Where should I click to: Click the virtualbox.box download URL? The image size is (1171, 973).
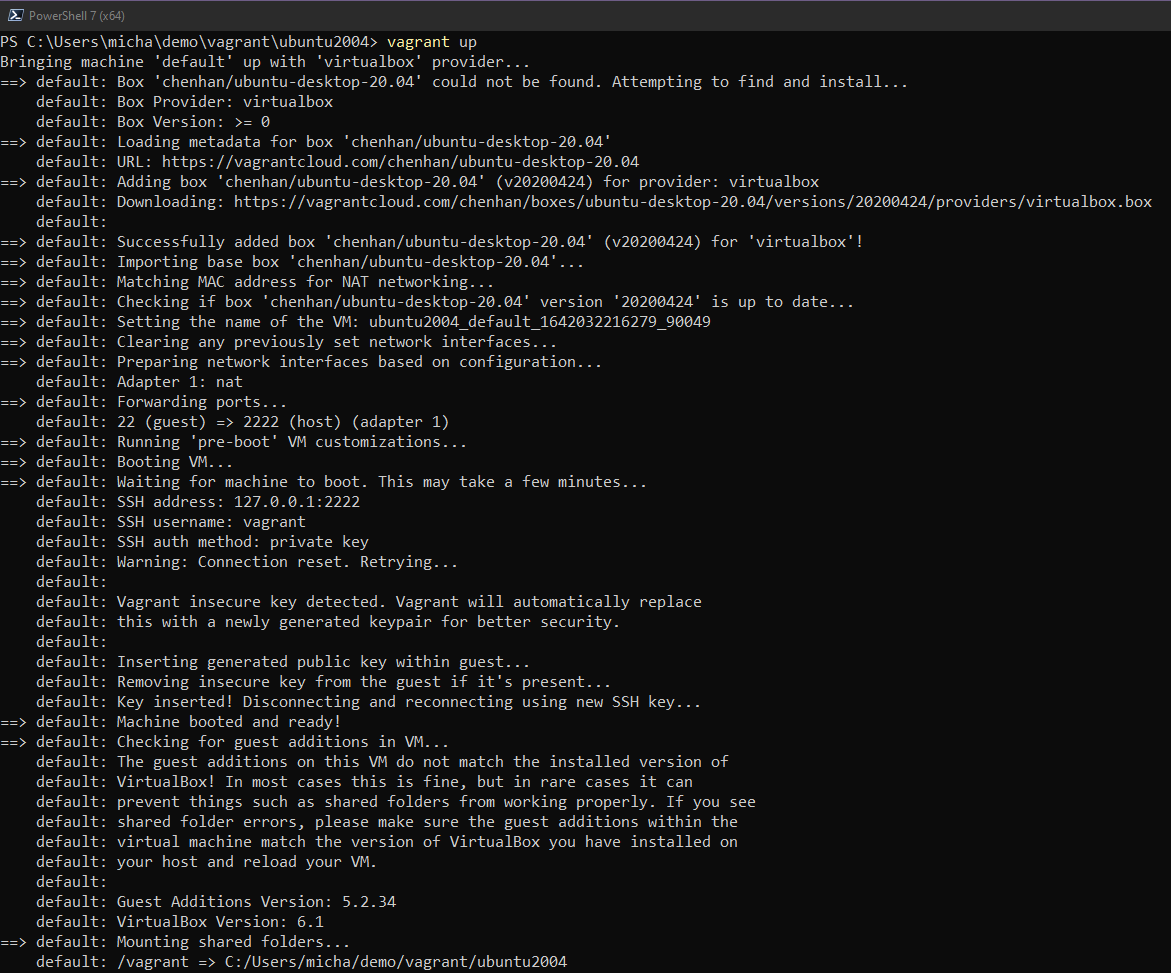coord(692,202)
